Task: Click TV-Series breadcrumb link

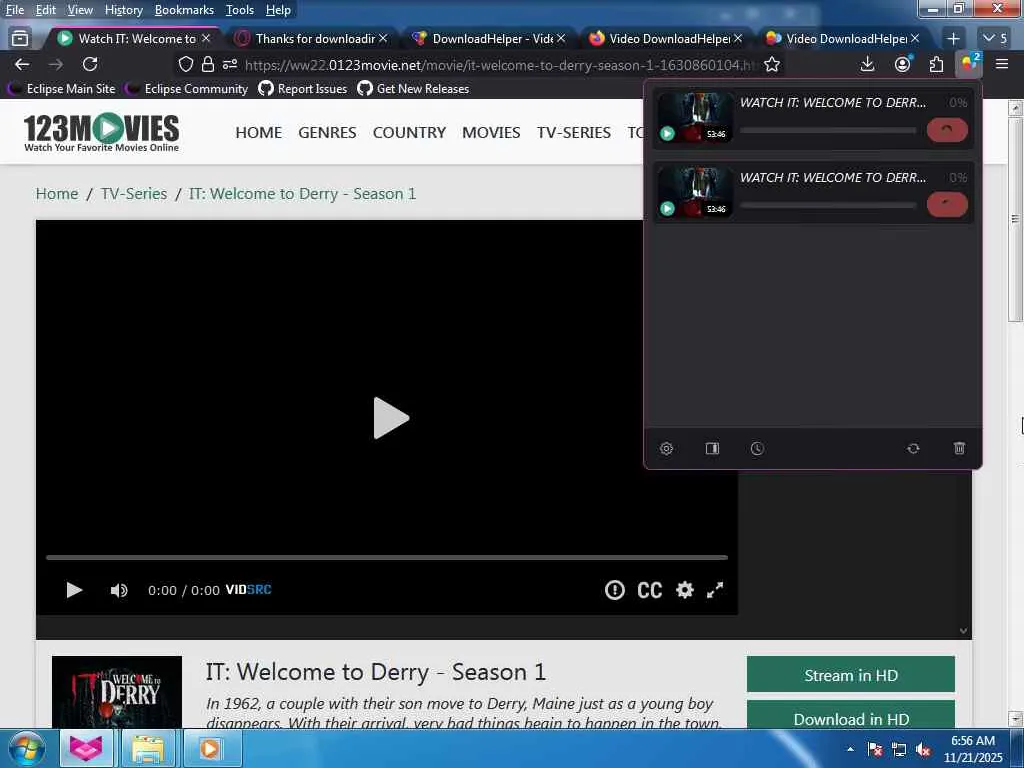Action: coord(134,194)
